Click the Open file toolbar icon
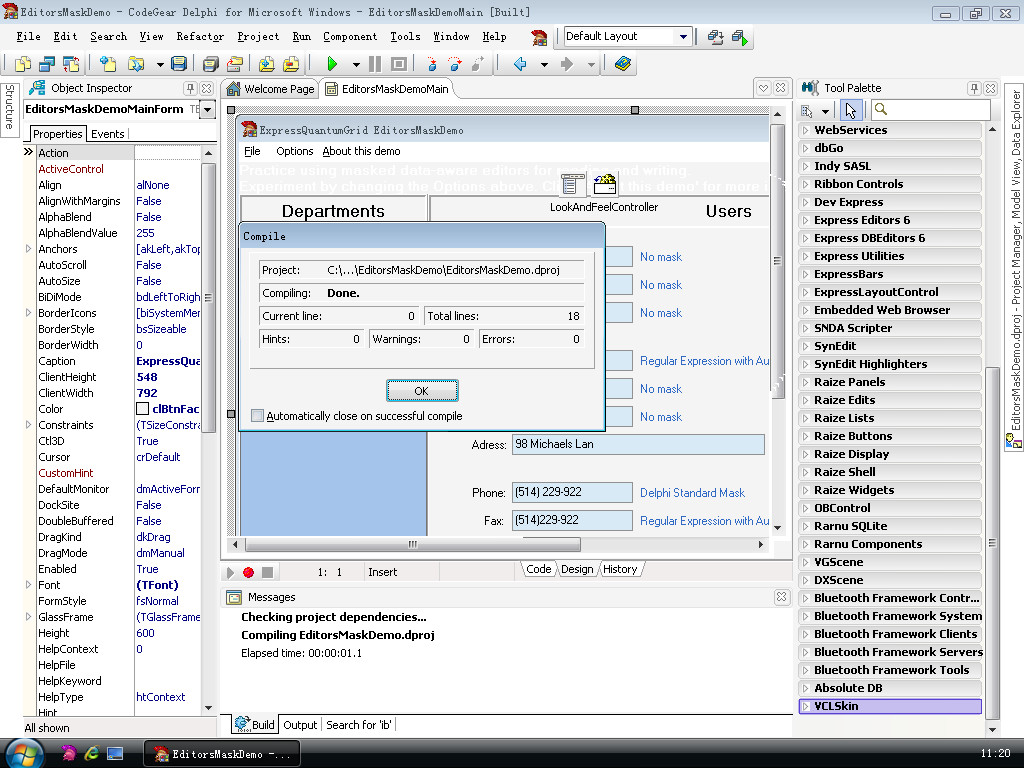The height and width of the screenshot is (768, 1024). pos(136,64)
